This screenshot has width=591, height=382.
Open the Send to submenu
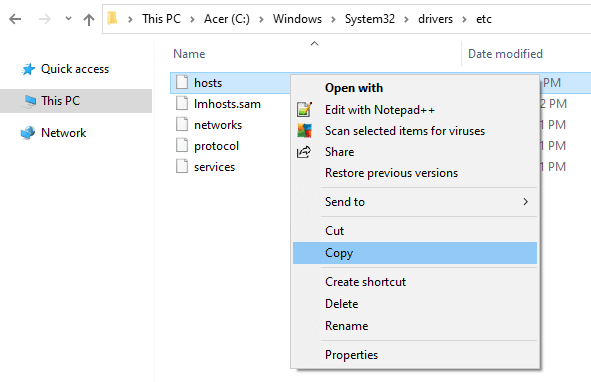(415, 202)
